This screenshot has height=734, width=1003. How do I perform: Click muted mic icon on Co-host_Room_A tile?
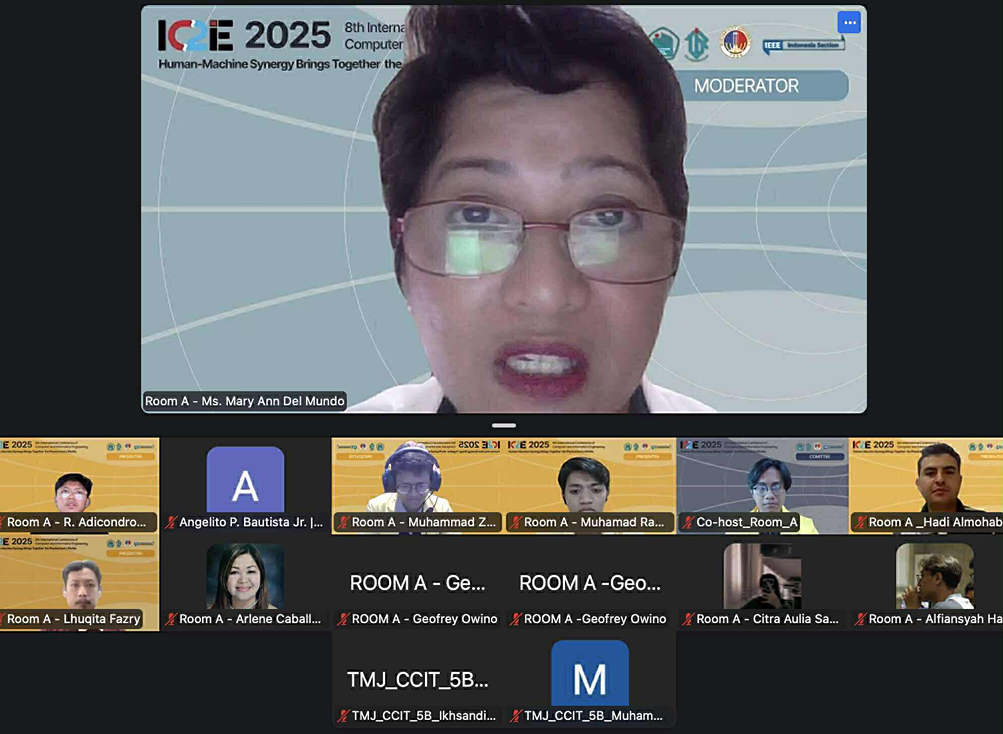(688, 522)
